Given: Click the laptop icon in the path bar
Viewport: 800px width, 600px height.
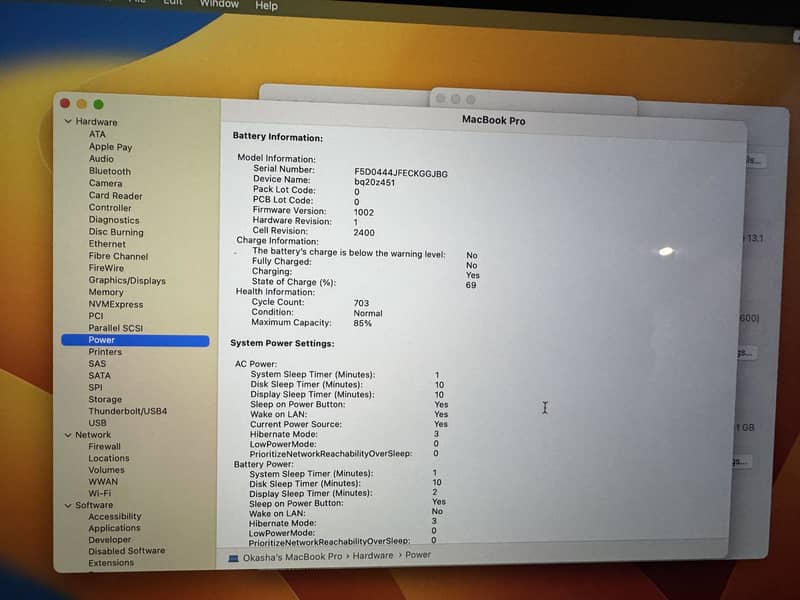Looking at the screenshot, I should [234, 555].
